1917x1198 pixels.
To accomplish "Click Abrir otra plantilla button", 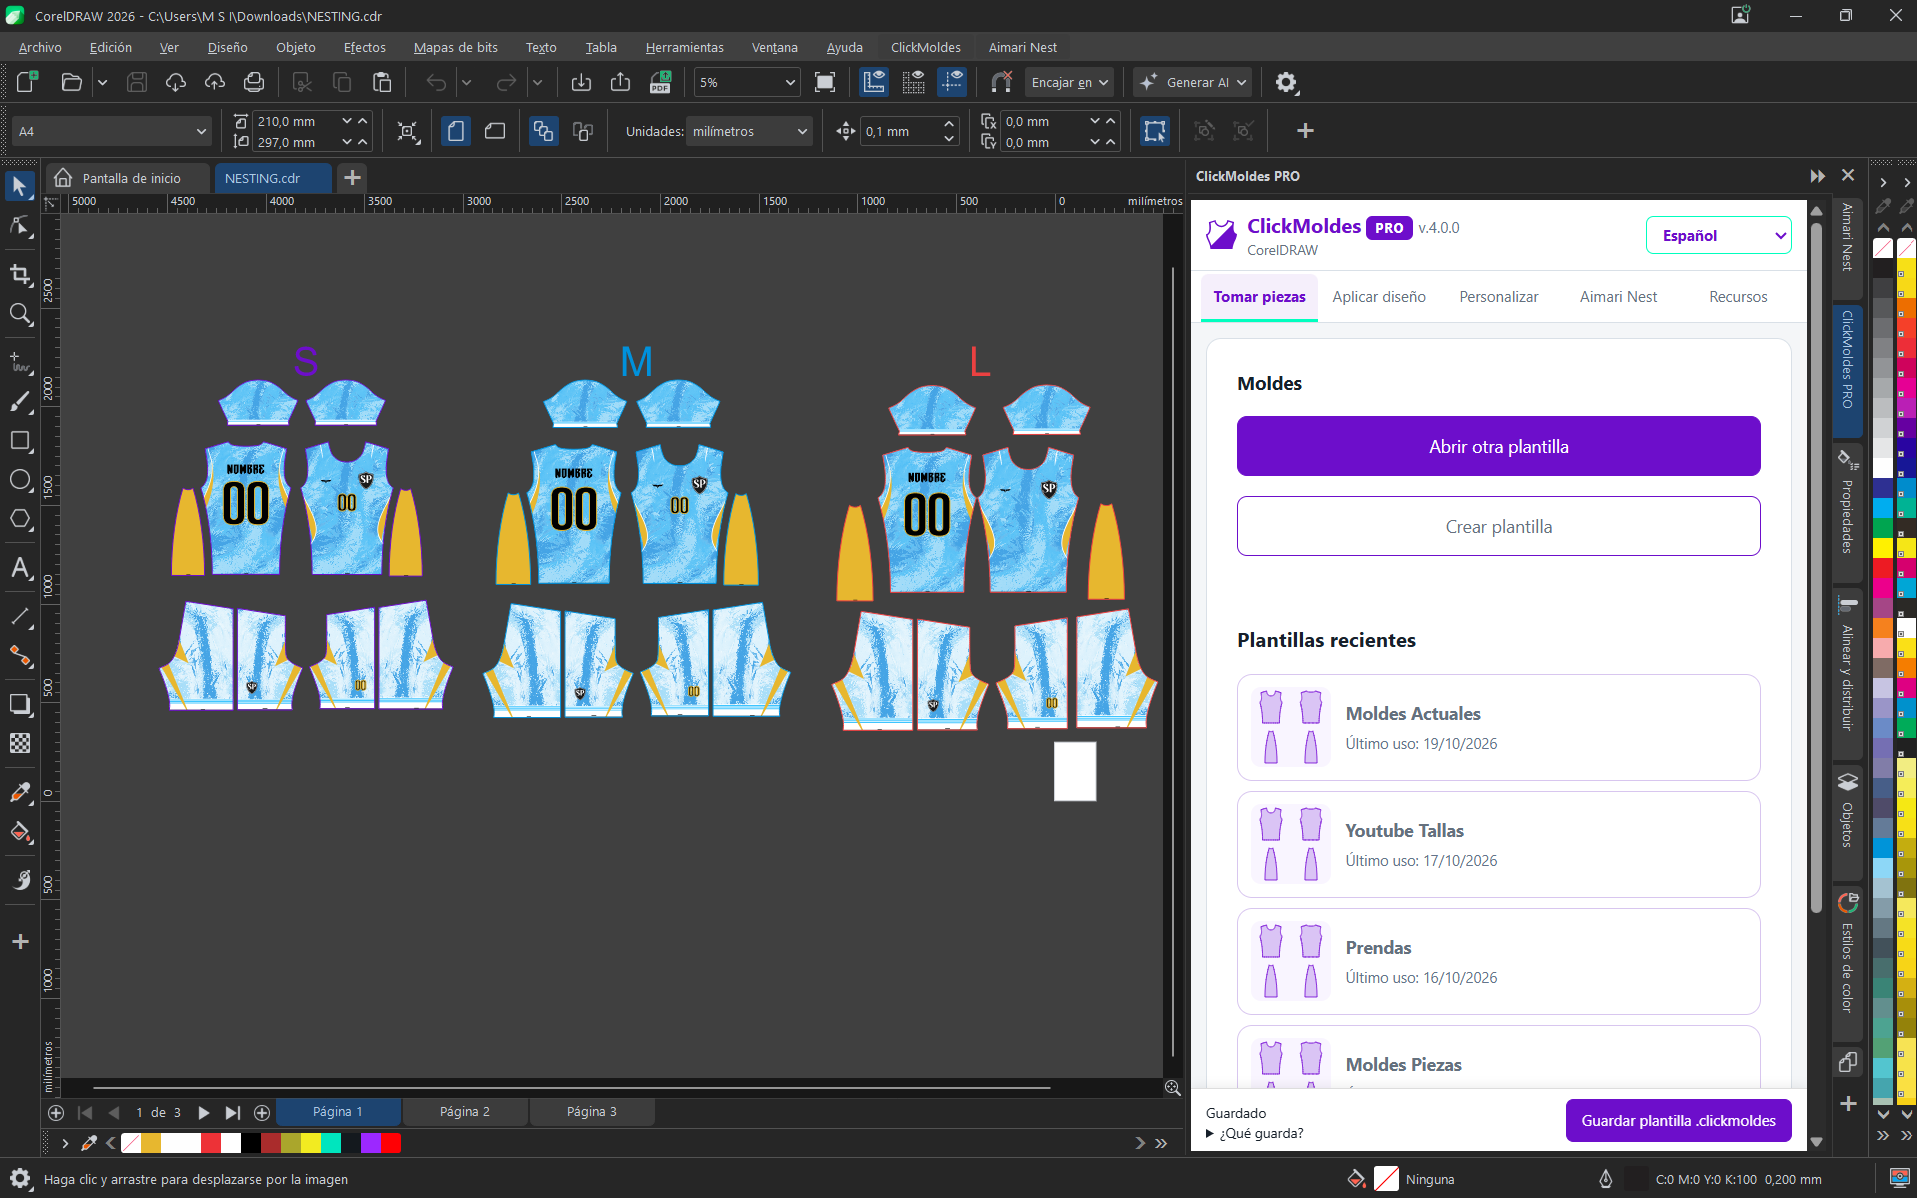I will (1498, 446).
